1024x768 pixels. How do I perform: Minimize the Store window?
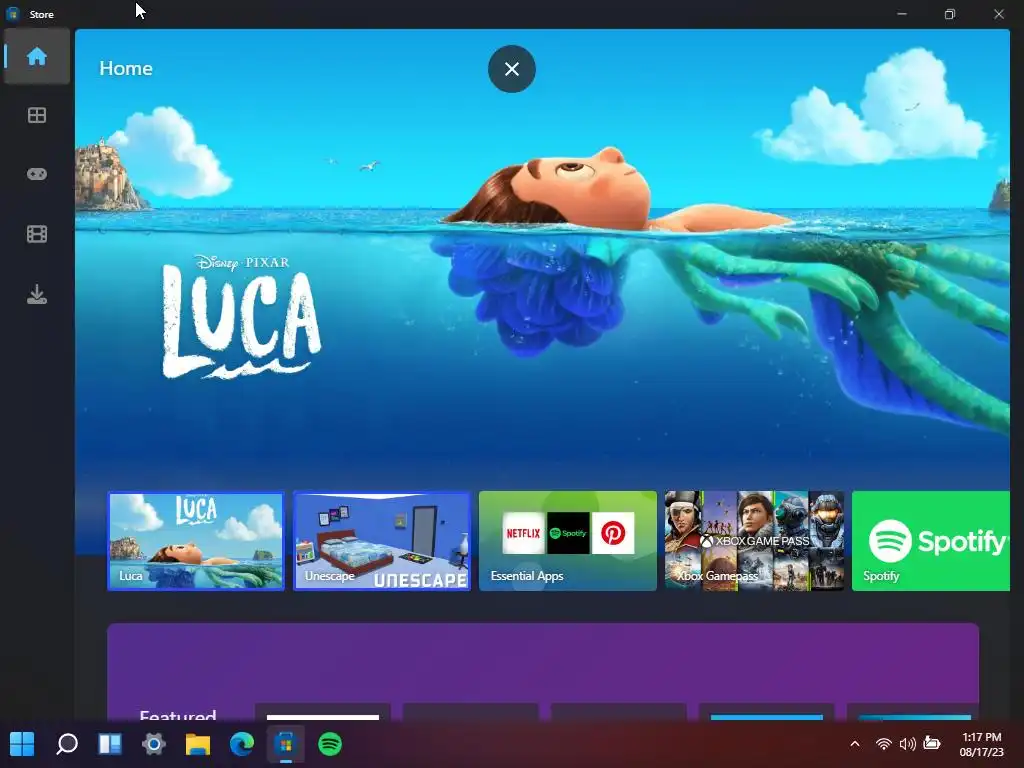pyautogui.click(x=902, y=14)
